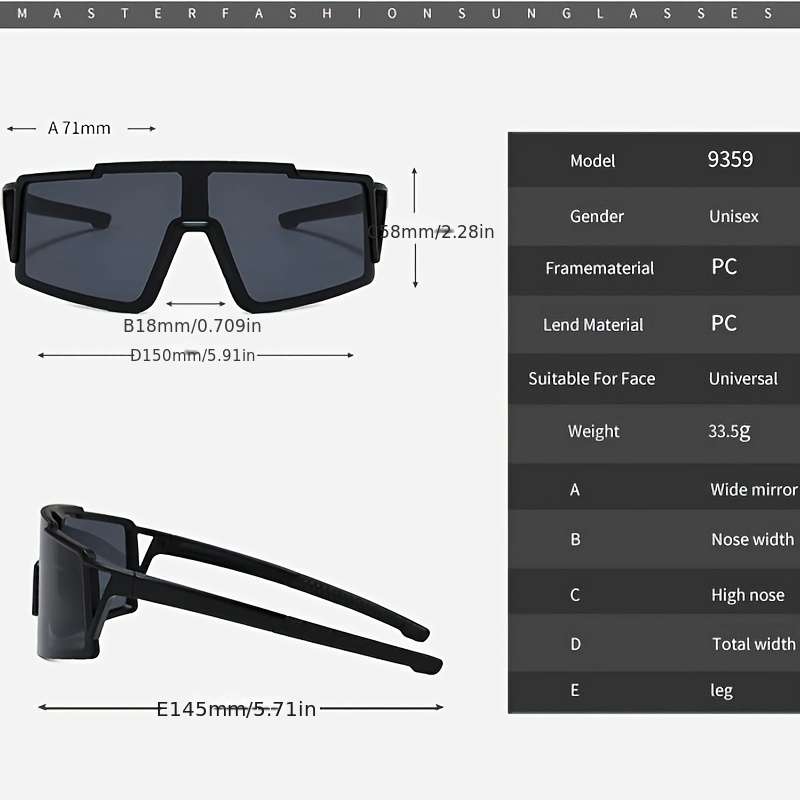Click the '58mm/2.28in' height label
This screenshot has height=800, width=800.
[432, 232]
